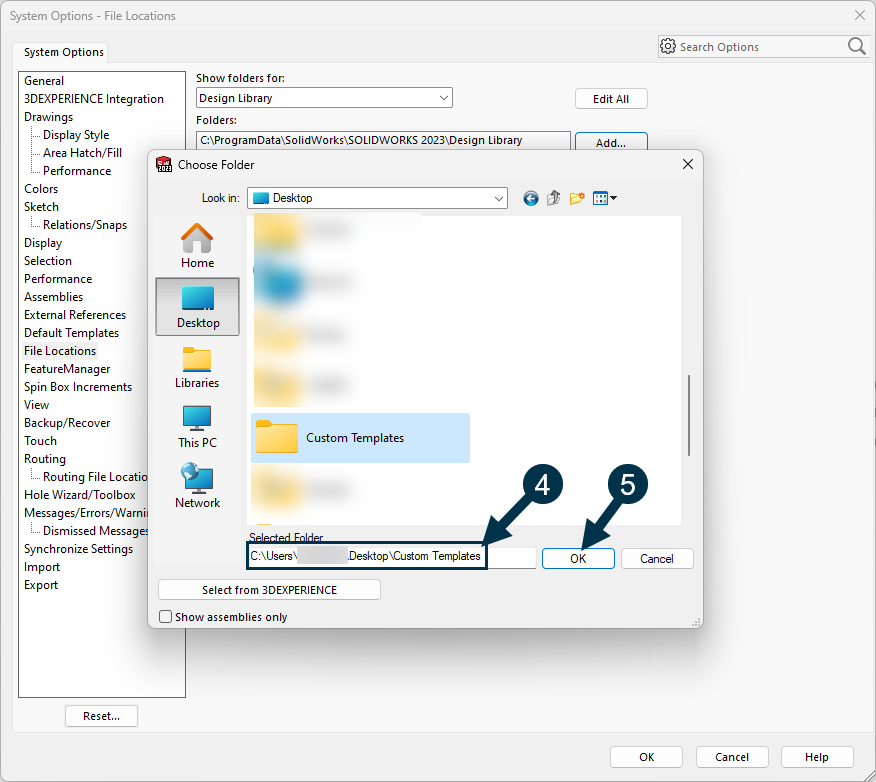The width and height of the screenshot is (876, 782).
Task: Select Synchronize Settings in options tree
Action: pos(78,549)
